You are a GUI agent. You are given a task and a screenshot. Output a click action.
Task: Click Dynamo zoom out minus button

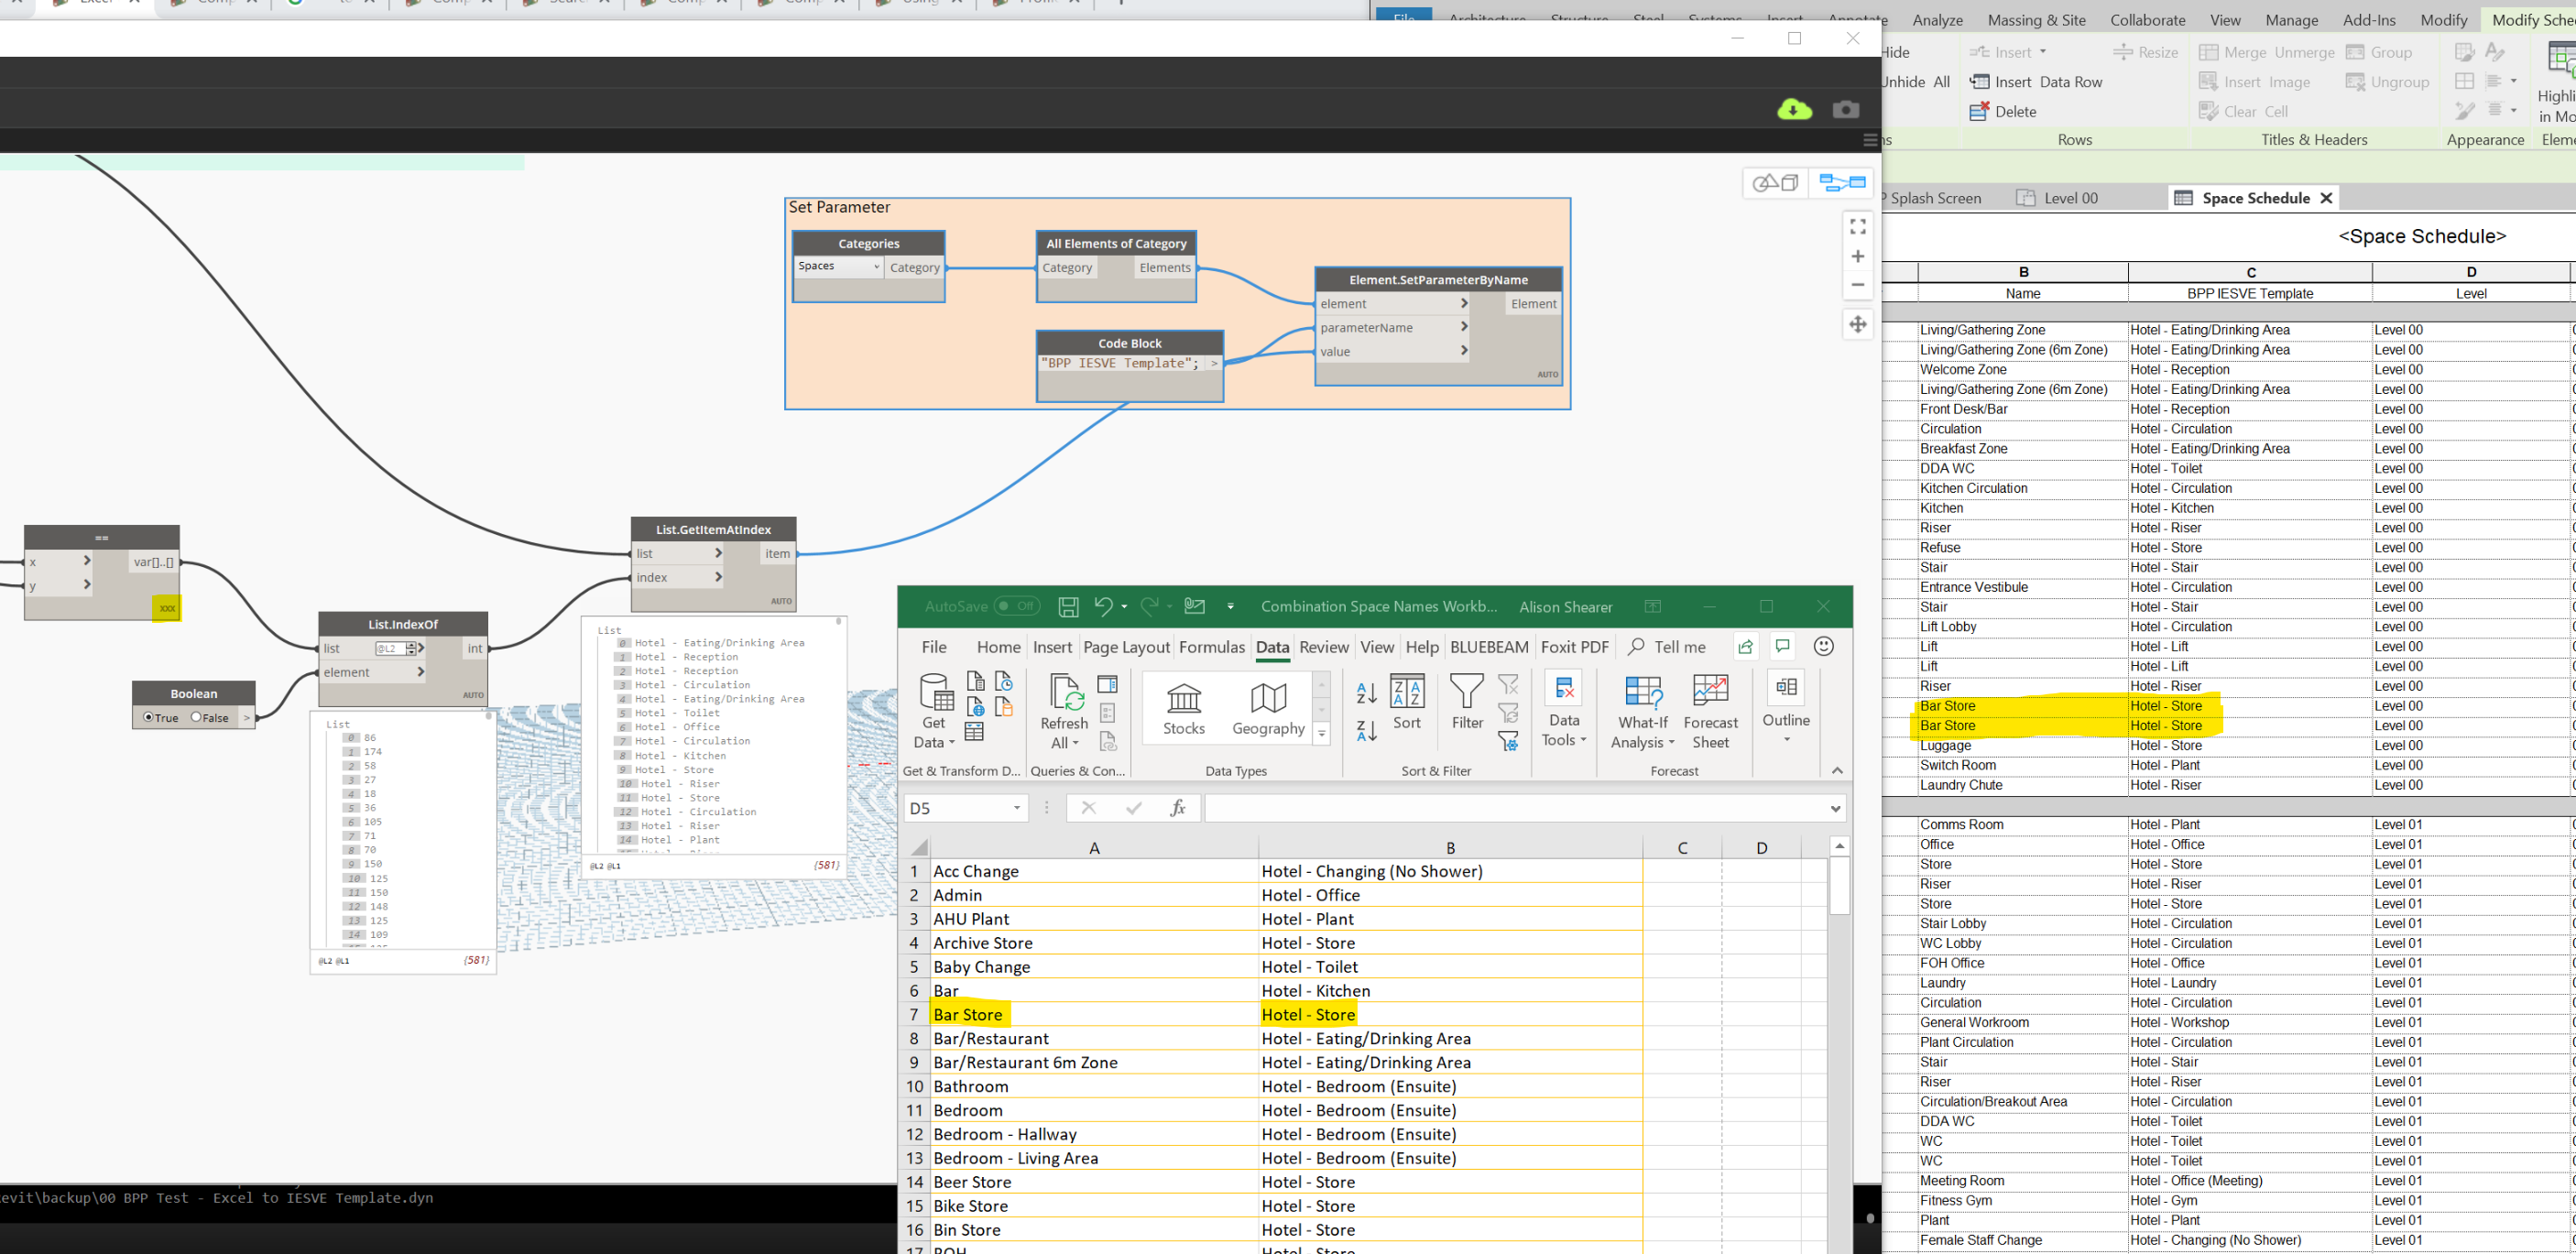1857,285
